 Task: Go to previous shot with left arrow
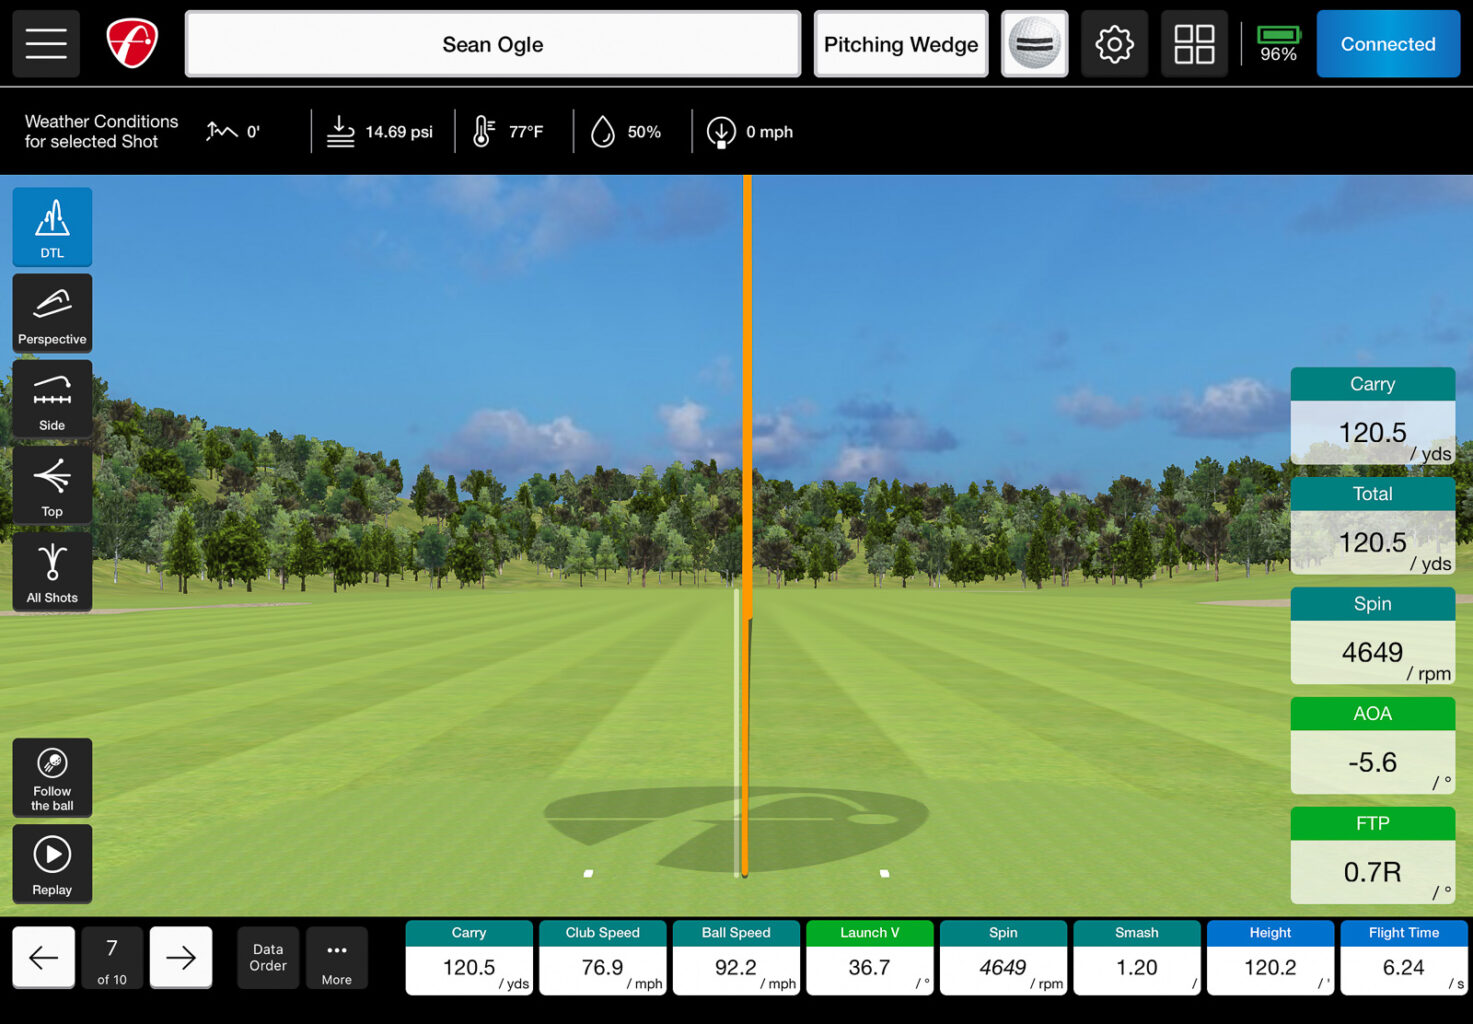click(44, 957)
